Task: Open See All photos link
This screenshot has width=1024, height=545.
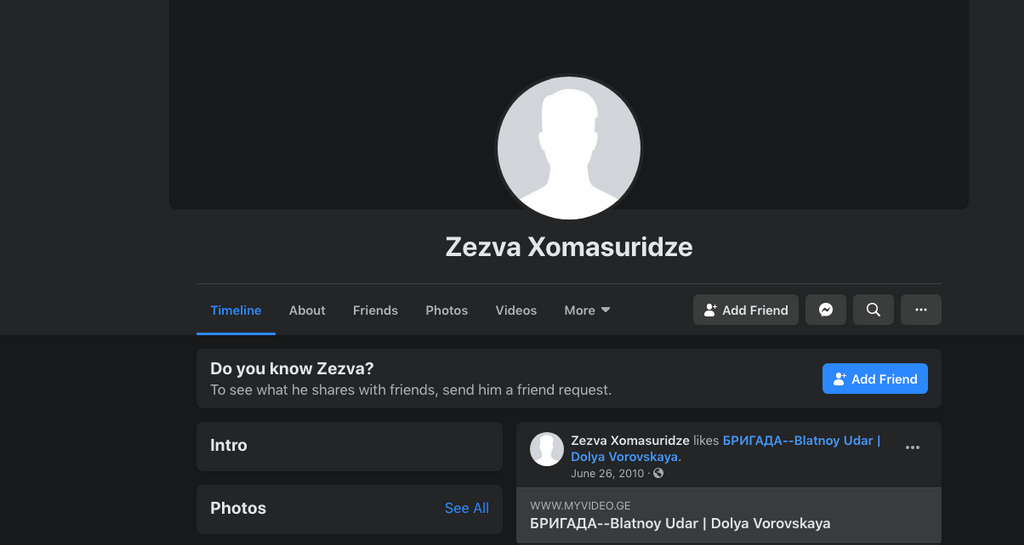Action: pos(466,508)
